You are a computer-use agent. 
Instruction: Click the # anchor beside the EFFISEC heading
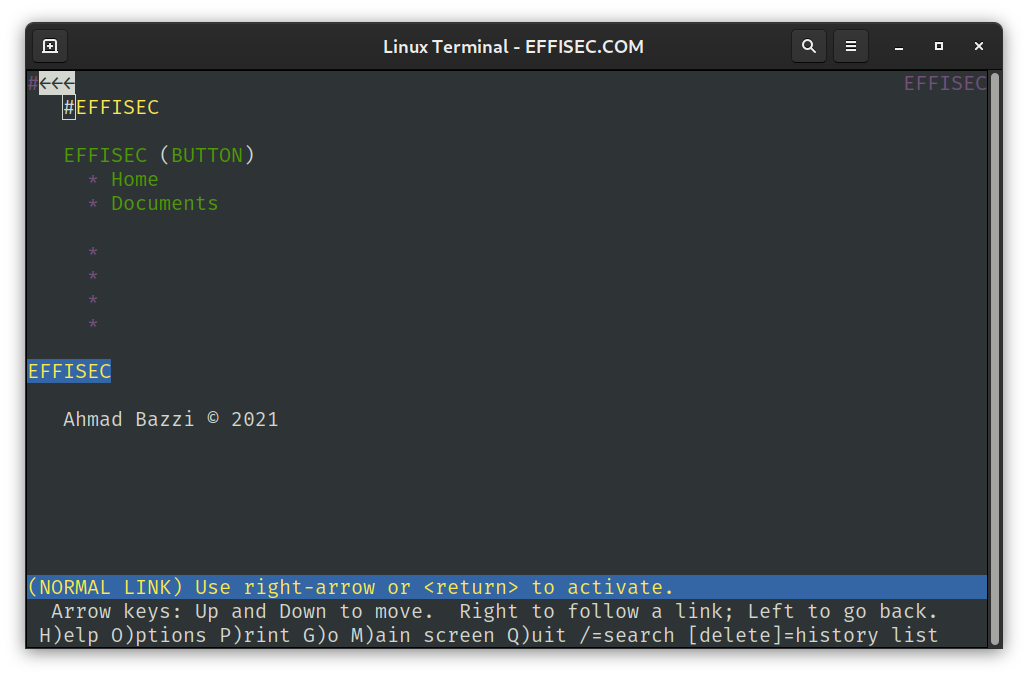pos(68,107)
